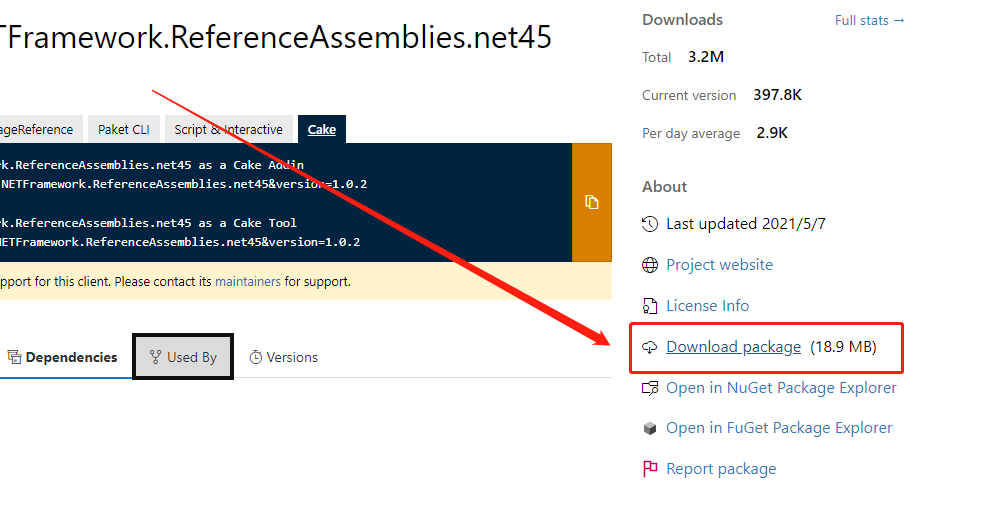Open in NuGet Package Explorer link
This screenshot has height=508, width=992.
781,388
